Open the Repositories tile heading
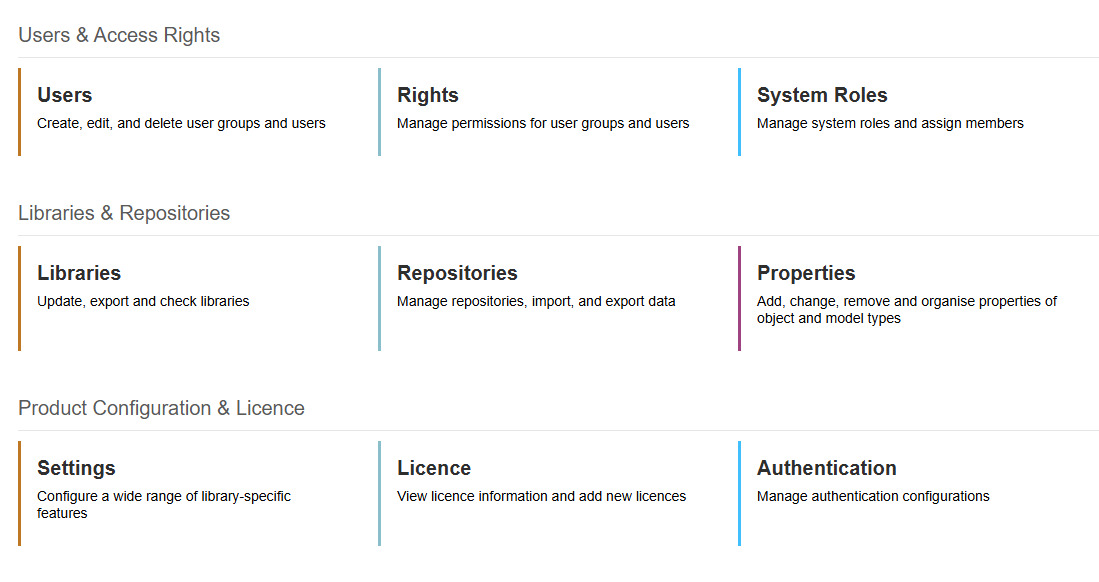The height and width of the screenshot is (582, 1099). click(x=457, y=273)
